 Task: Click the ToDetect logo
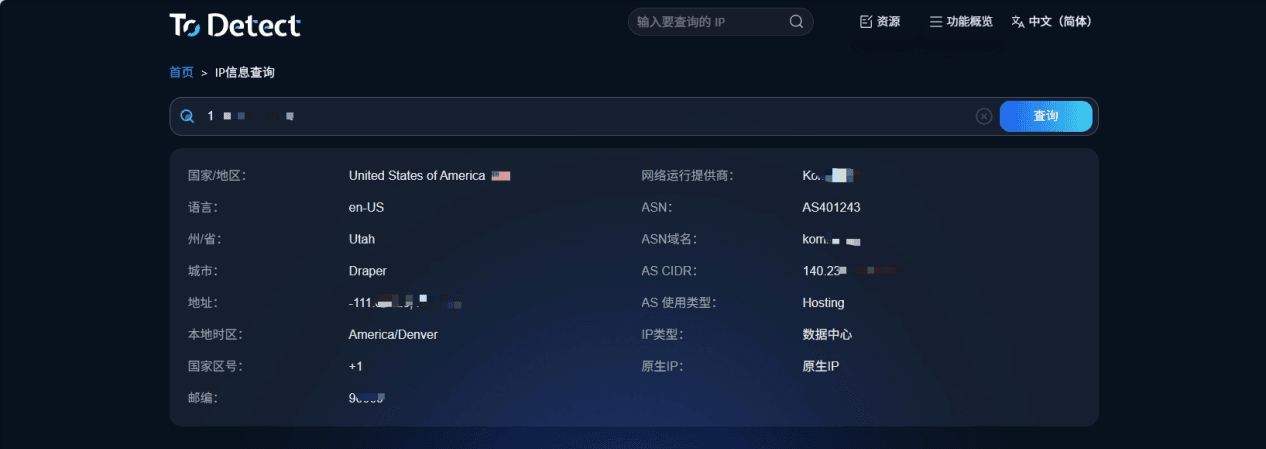tap(235, 24)
